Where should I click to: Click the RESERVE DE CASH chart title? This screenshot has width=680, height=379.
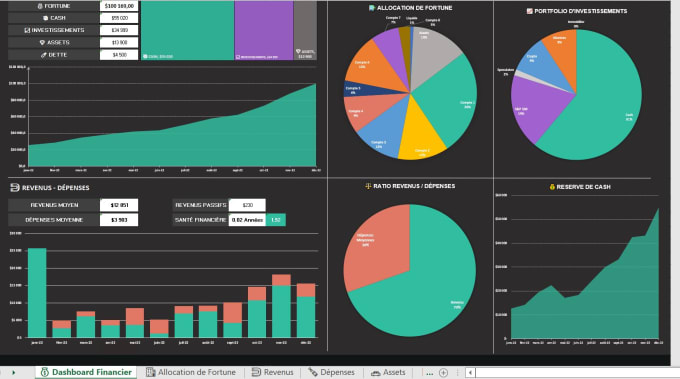coord(583,187)
